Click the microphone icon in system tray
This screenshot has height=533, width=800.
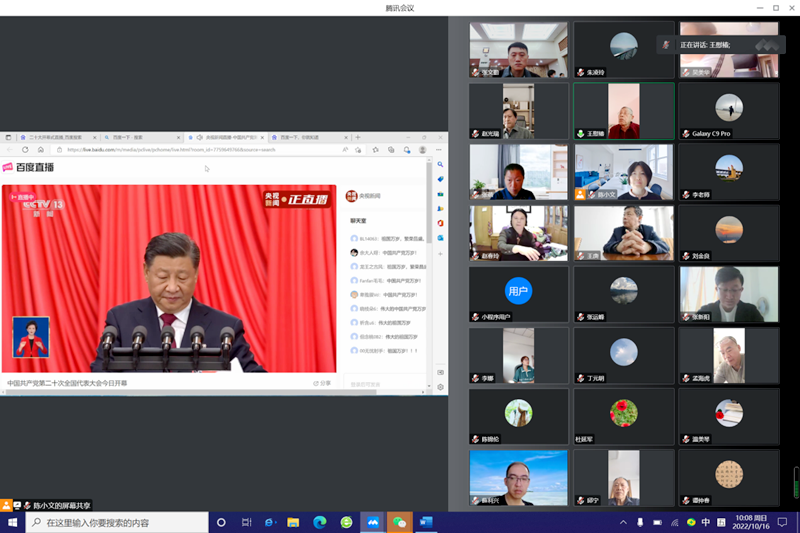640,522
